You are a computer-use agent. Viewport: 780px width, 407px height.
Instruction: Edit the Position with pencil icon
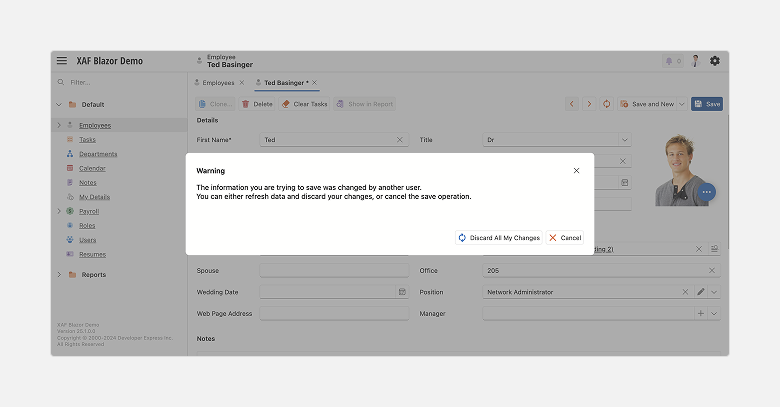pos(700,292)
